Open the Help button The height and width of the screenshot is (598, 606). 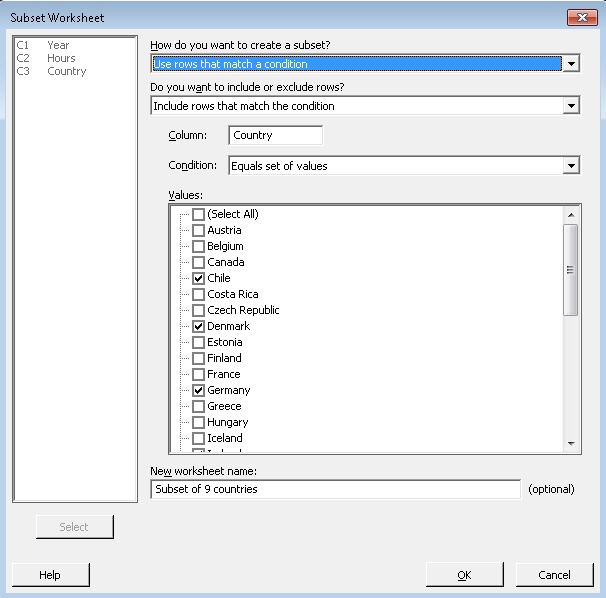[x=50, y=575]
